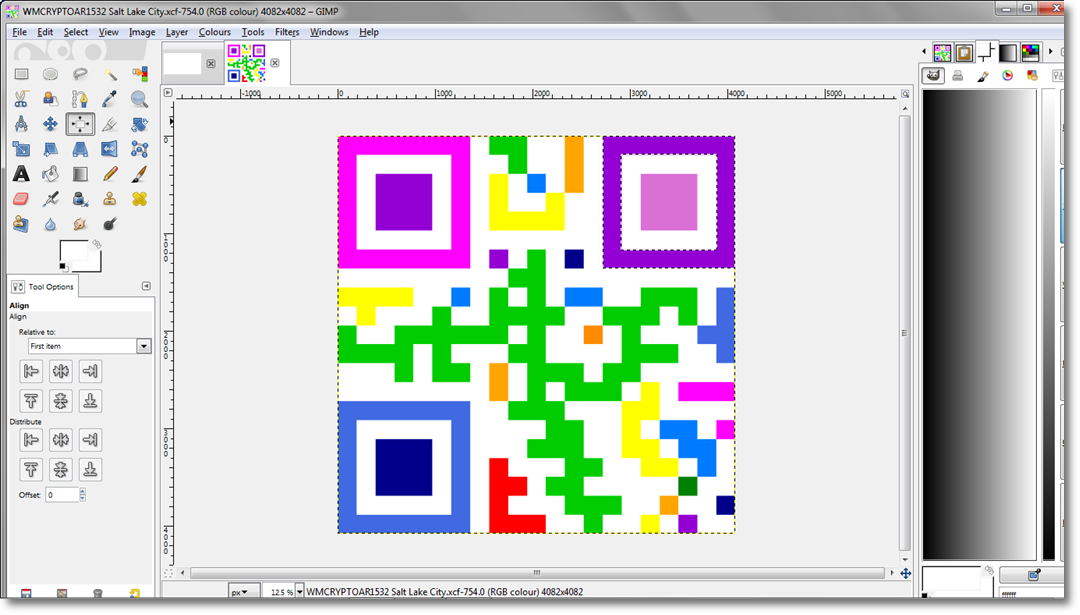Select the Smudge tool

tap(80, 224)
